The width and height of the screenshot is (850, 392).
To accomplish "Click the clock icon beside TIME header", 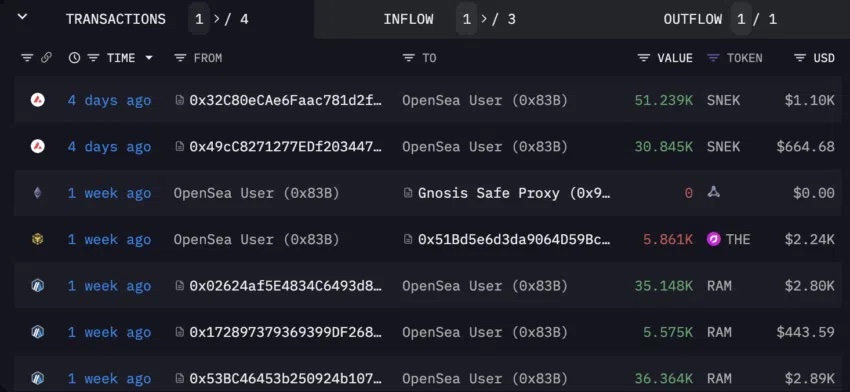I will click(74, 57).
